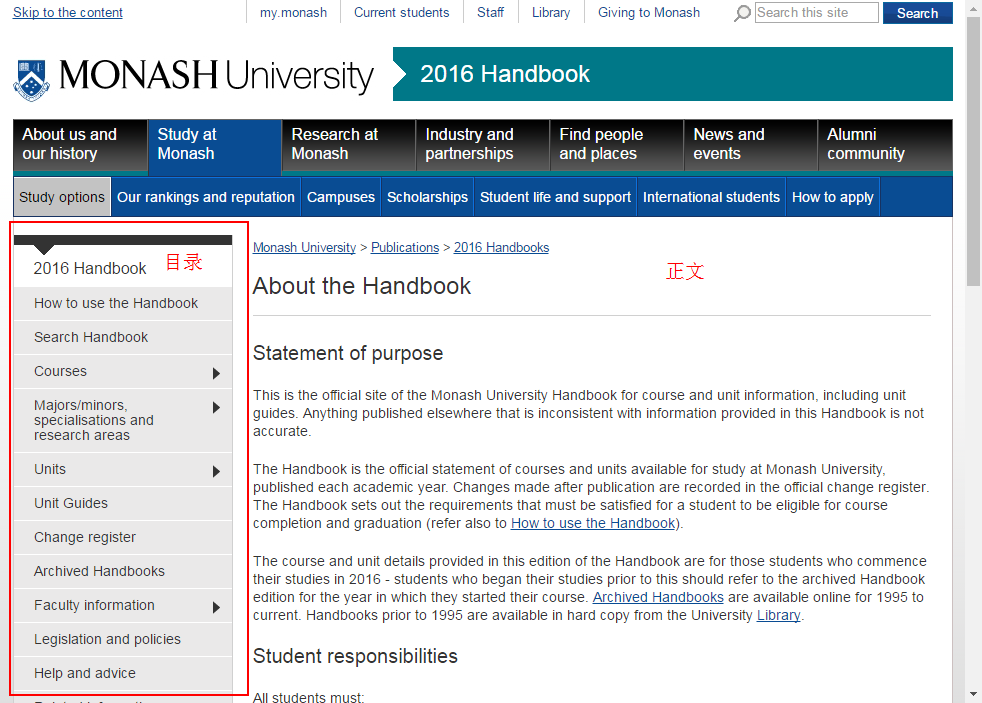
Task: Click the blue Search button
Action: 917,13
